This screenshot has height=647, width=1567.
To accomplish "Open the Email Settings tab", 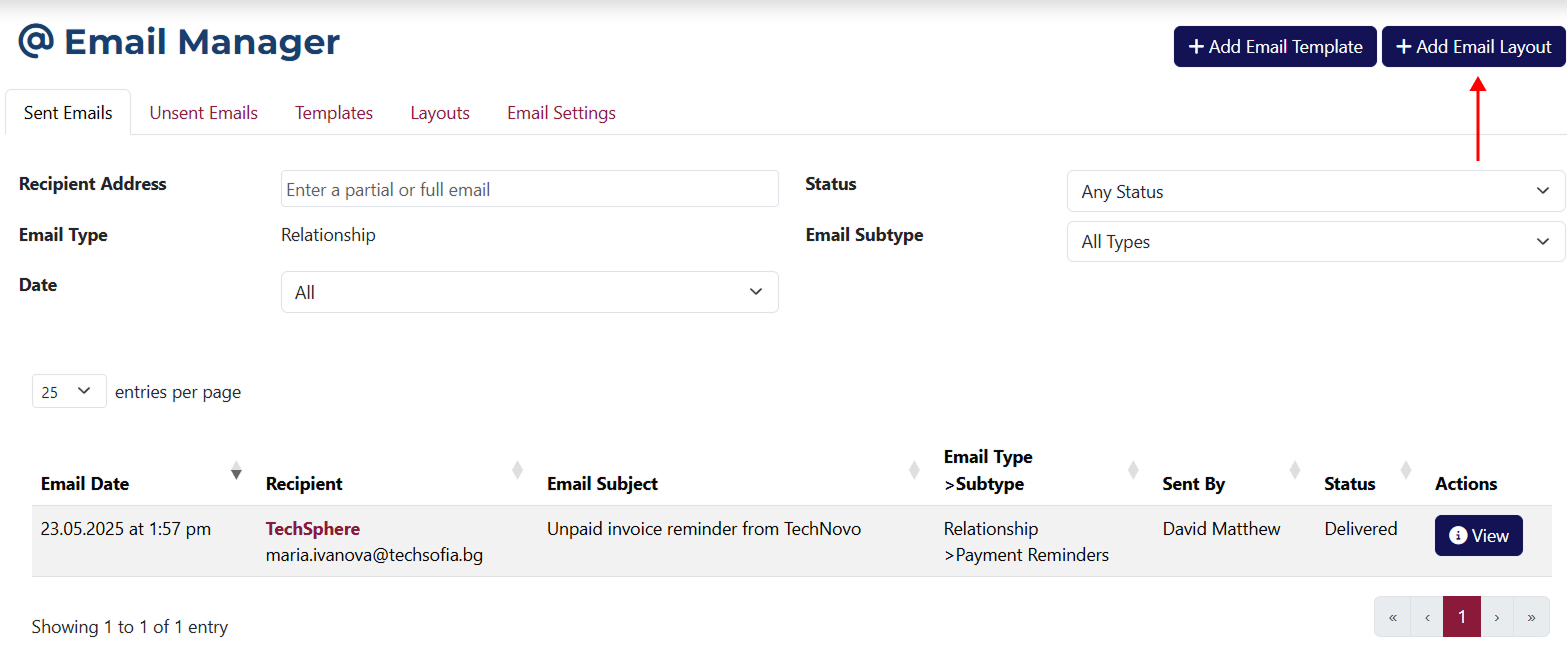I will click(x=560, y=112).
